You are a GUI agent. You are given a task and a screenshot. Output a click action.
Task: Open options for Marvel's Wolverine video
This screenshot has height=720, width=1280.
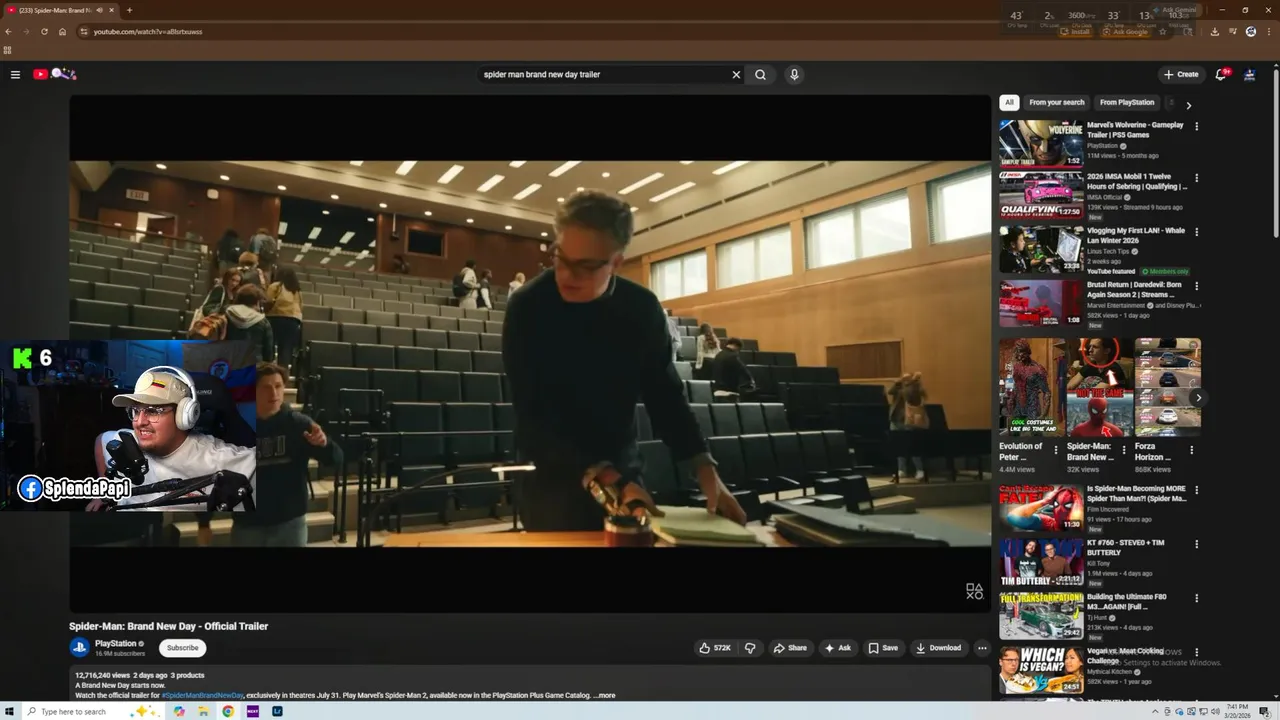point(1196,126)
